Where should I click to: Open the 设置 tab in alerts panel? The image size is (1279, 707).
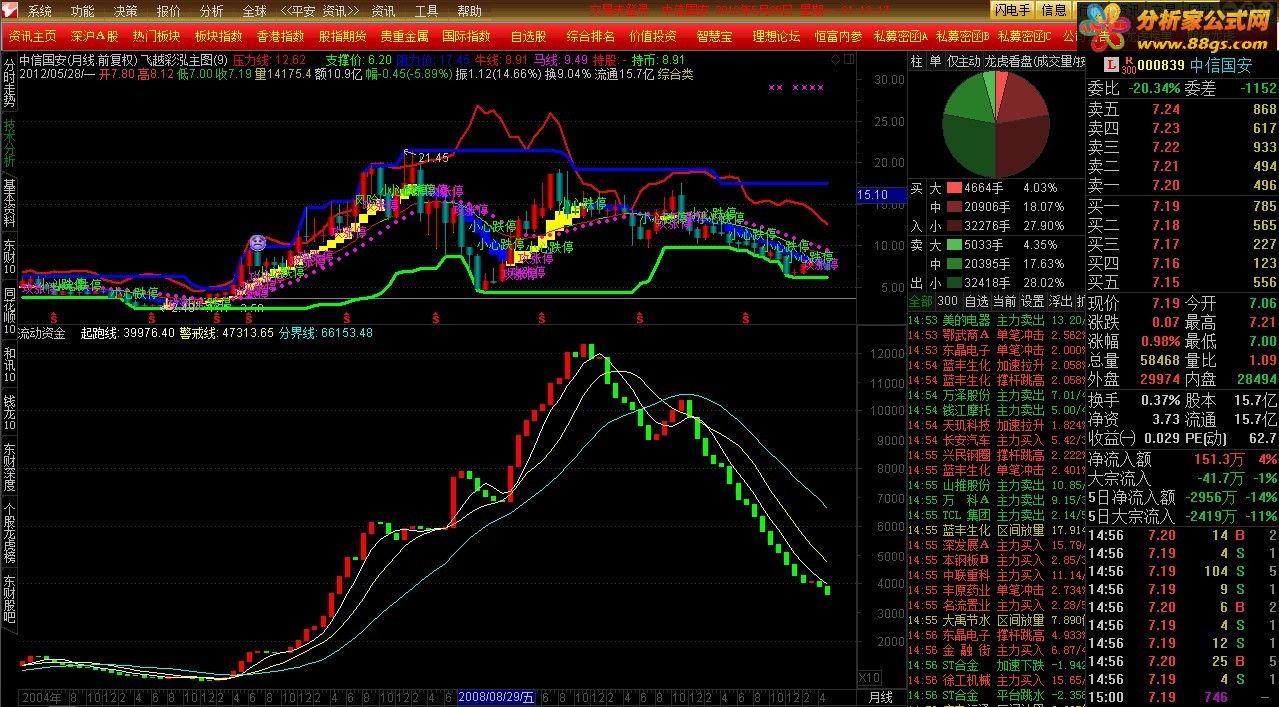coord(1032,301)
